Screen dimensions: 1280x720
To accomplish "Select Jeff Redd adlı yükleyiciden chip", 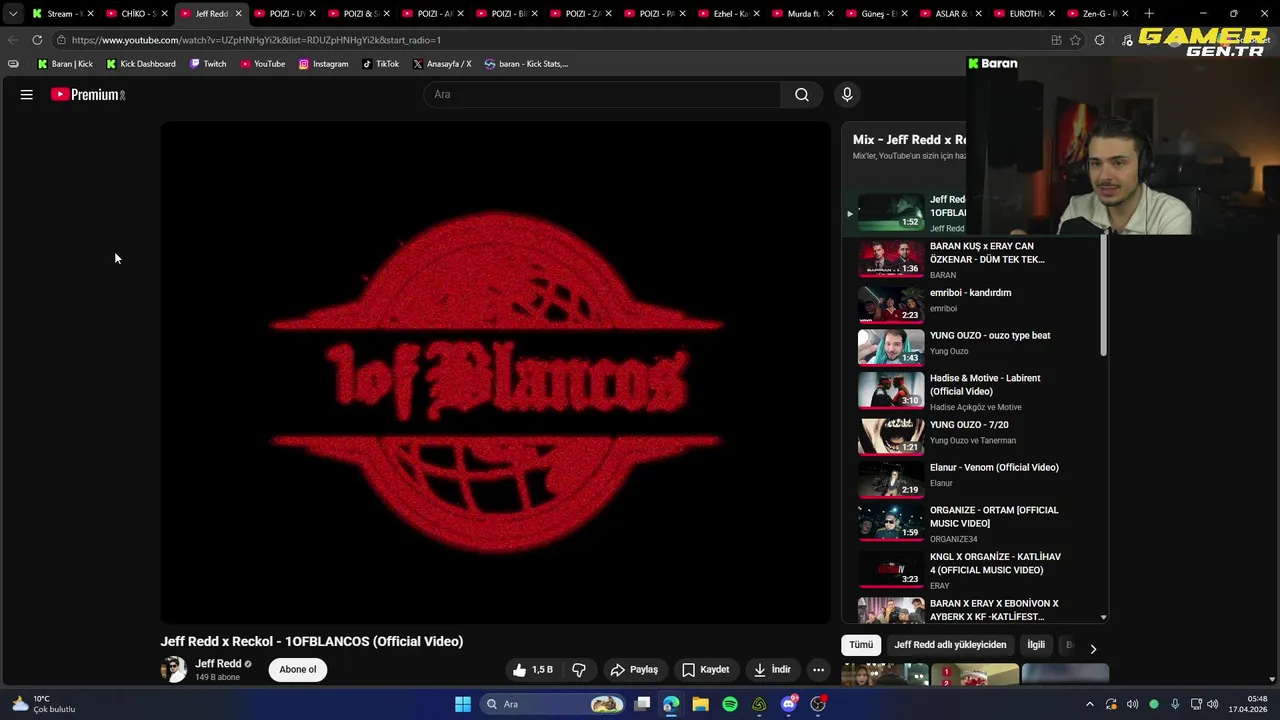I will click(950, 645).
